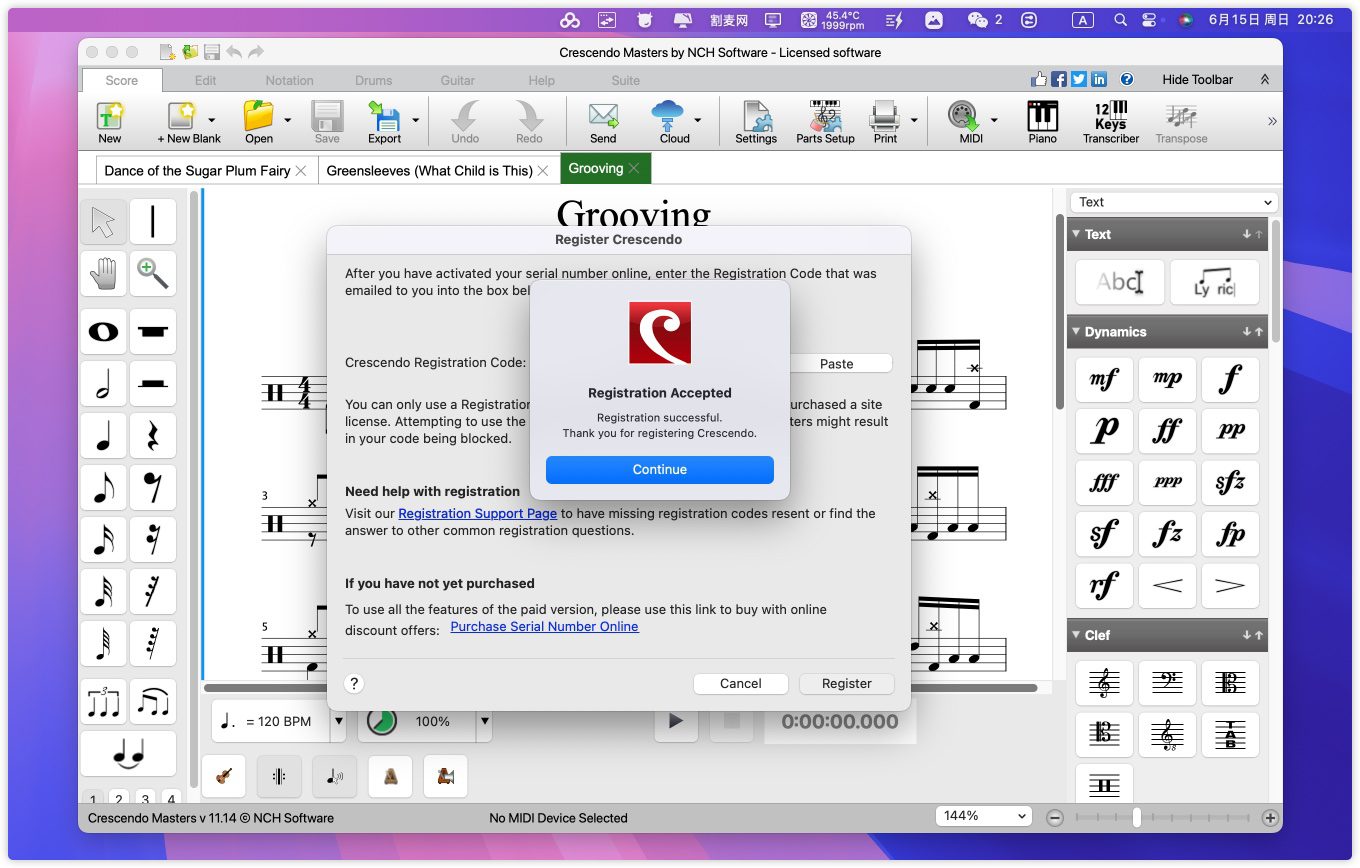Add a sforzando sfz dynamic
1360x868 pixels.
point(1230,483)
